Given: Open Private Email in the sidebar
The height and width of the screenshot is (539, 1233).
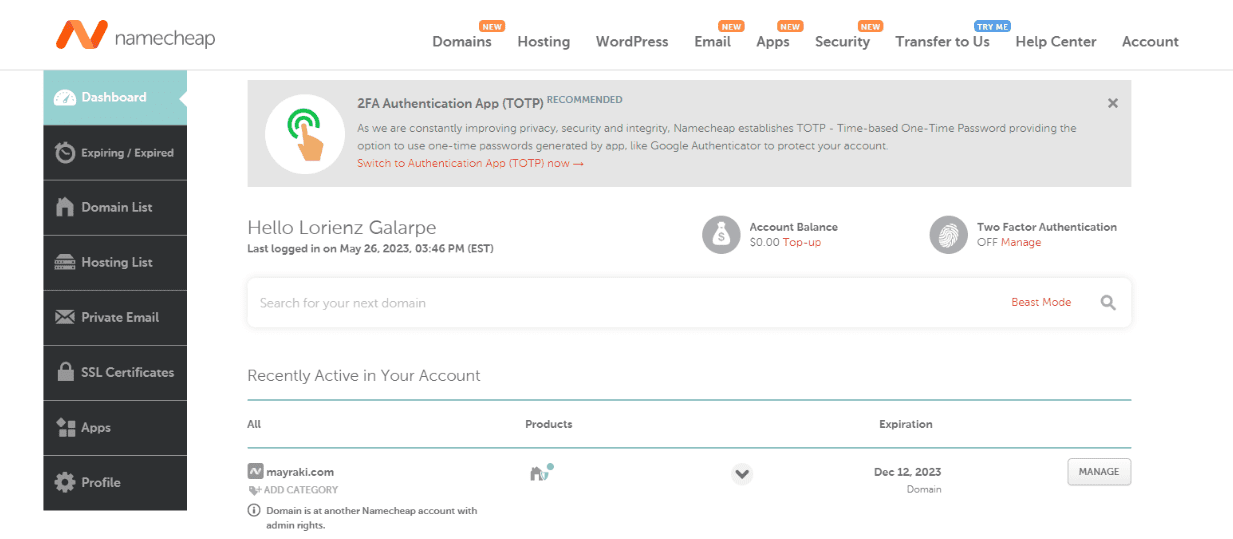Looking at the screenshot, I should 115,318.
